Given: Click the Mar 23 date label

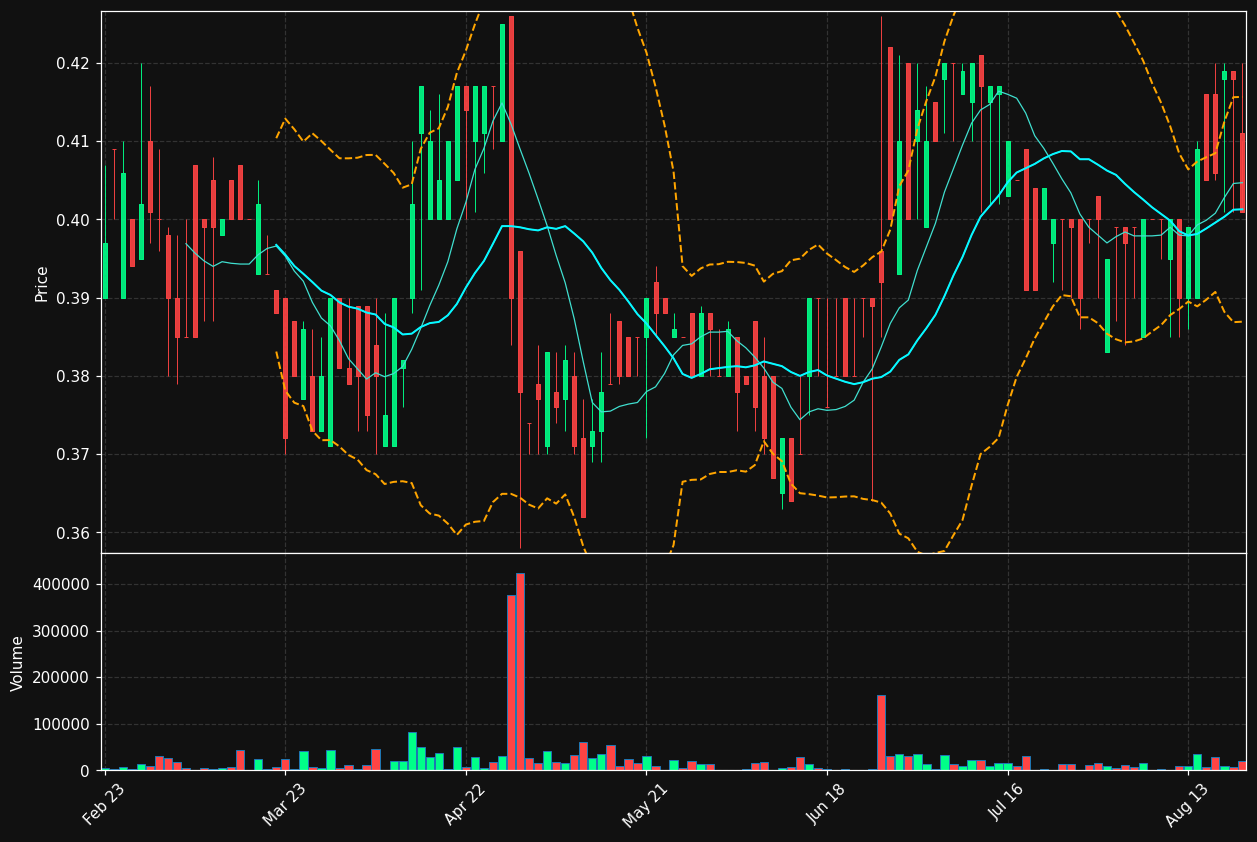Looking at the screenshot, I should point(284,804).
